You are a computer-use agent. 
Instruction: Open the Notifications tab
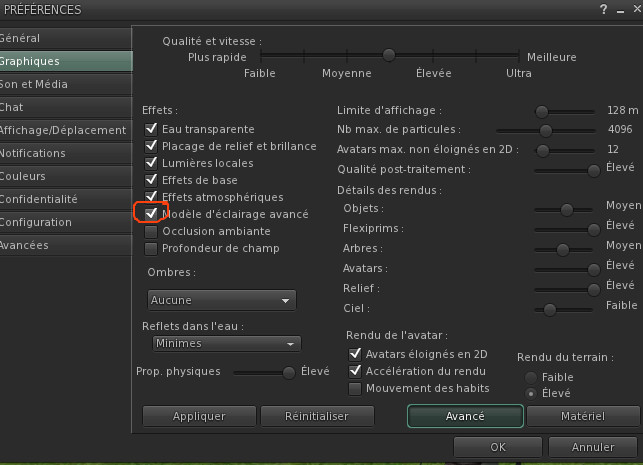(x=66, y=153)
